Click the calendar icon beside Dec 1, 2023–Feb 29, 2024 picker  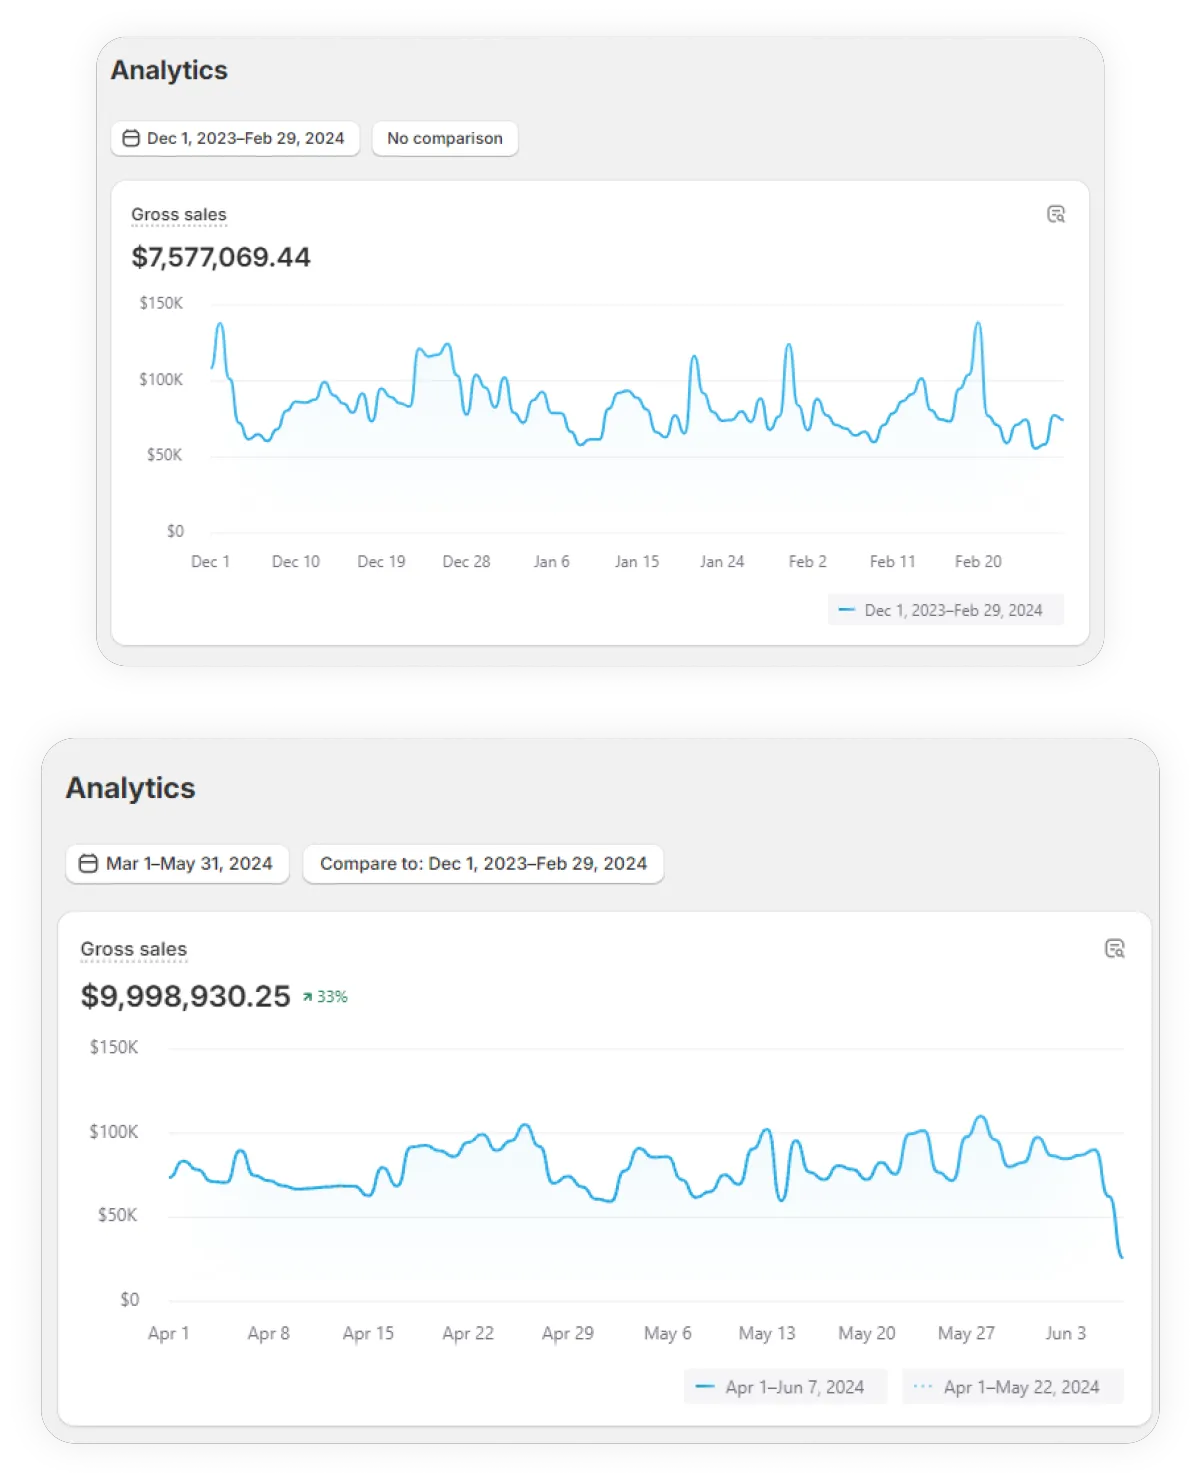pos(131,138)
